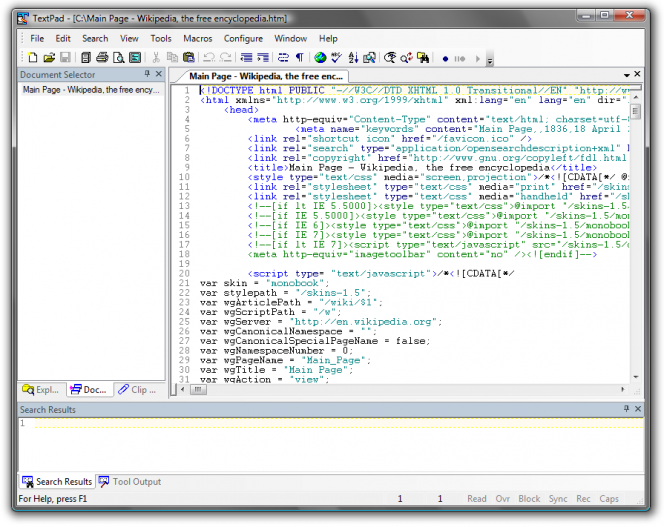Select Main Page in Document Selector list
The image size is (664, 527).
90,90
